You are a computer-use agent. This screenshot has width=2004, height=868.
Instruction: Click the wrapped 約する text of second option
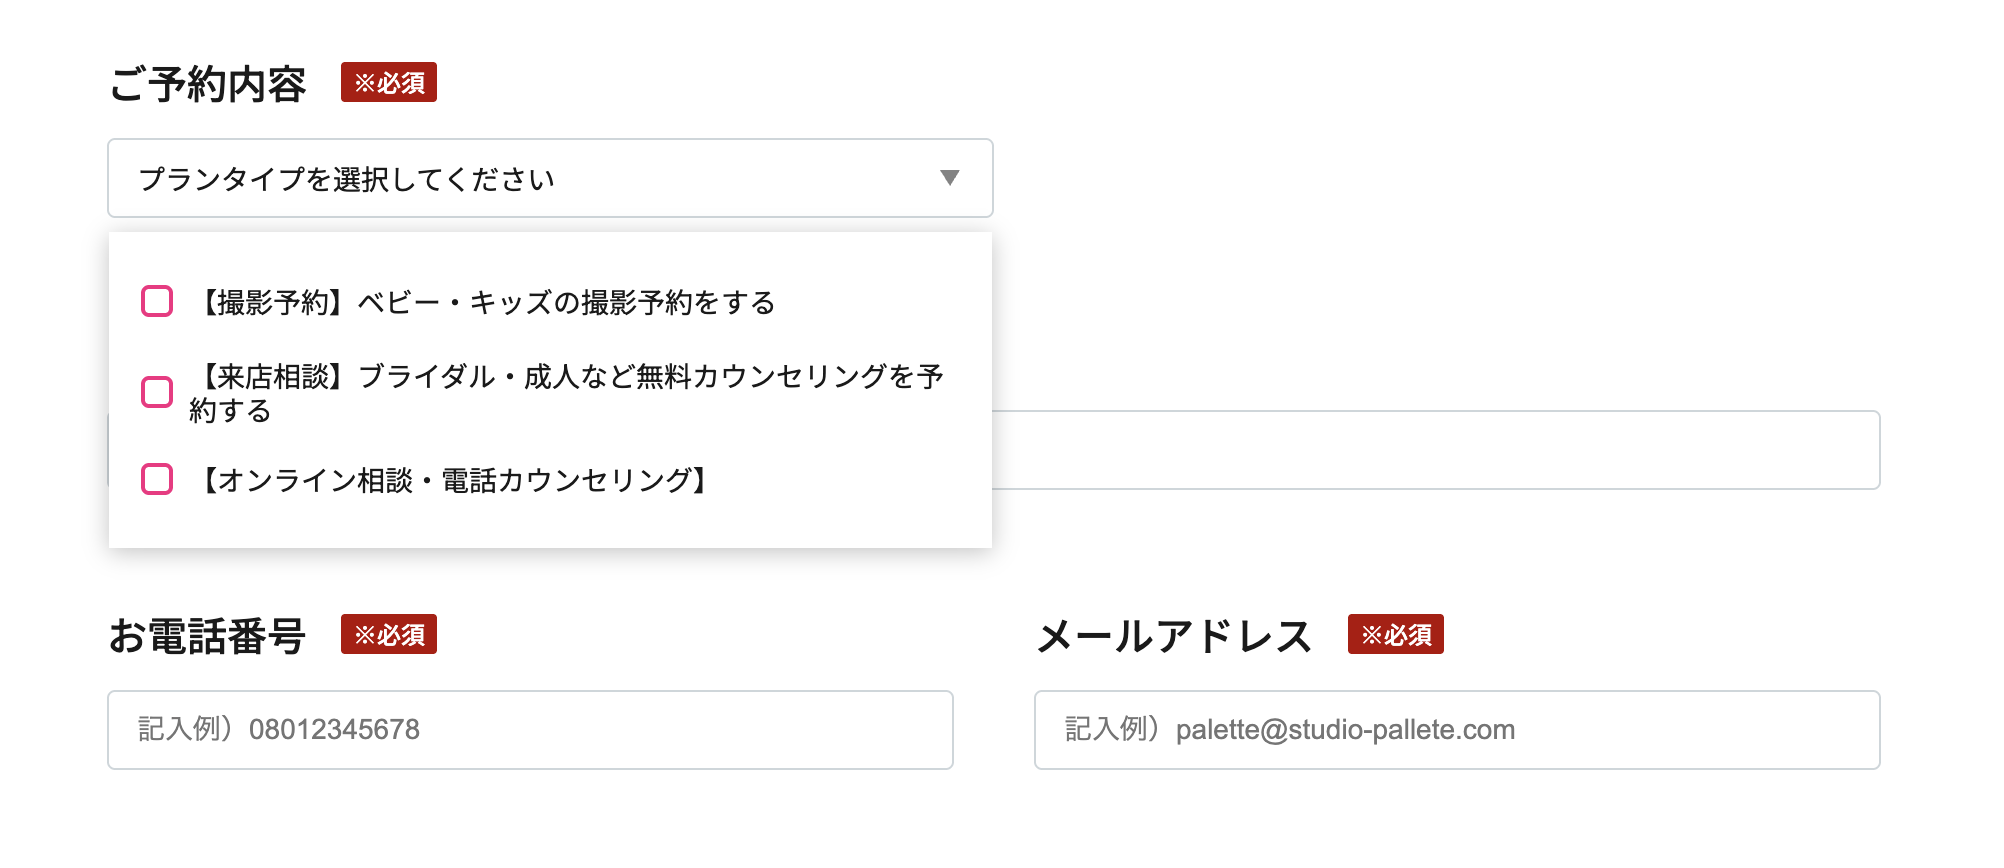230,411
